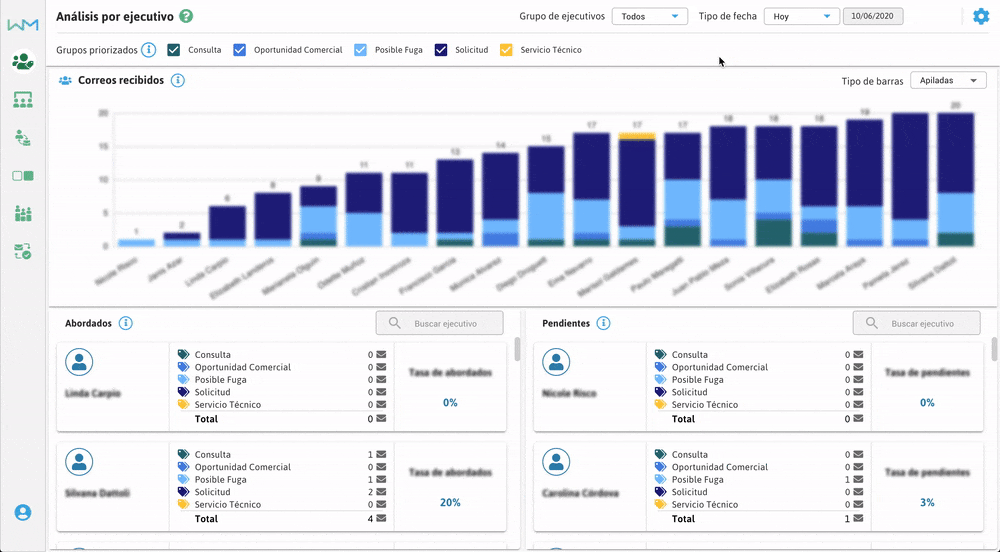Expand the Tipo de fecha dropdown
This screenshot has width=1000, height=552.
(x=801, y=16)
